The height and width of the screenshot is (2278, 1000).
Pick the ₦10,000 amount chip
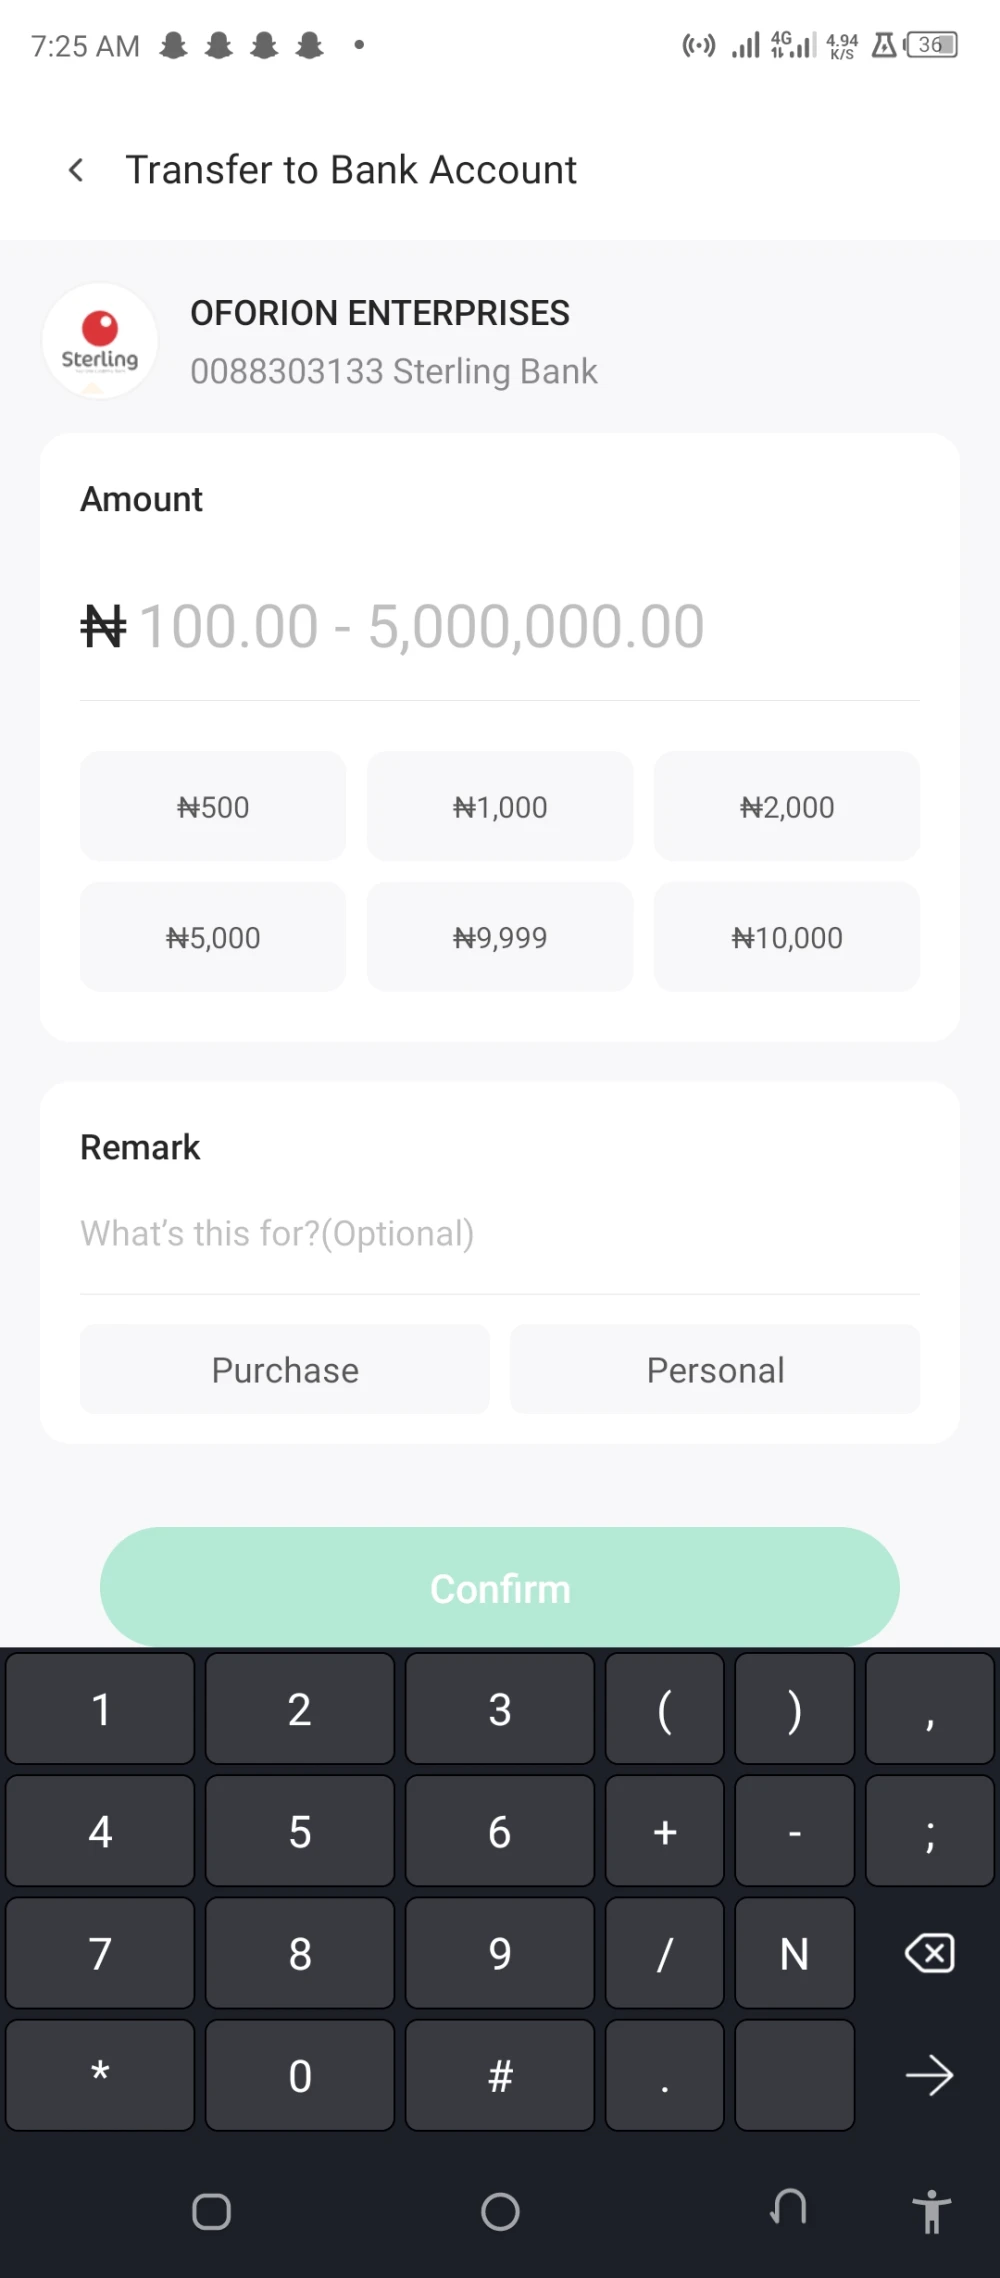tap(787, 938)
